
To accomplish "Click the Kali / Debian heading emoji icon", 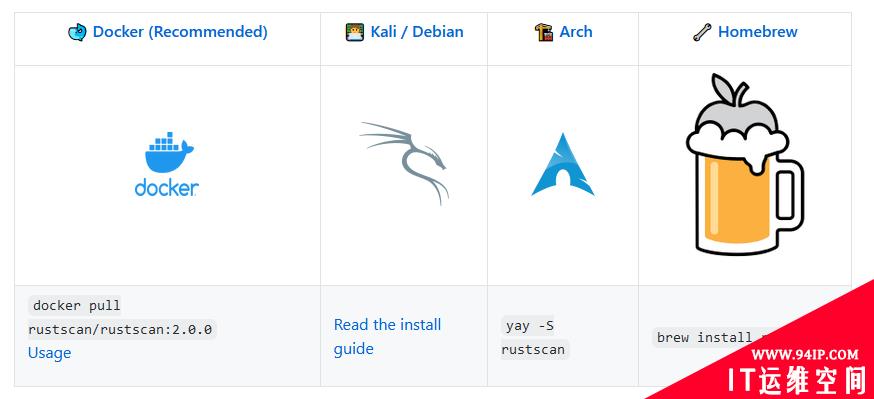I will click(355, 32).
